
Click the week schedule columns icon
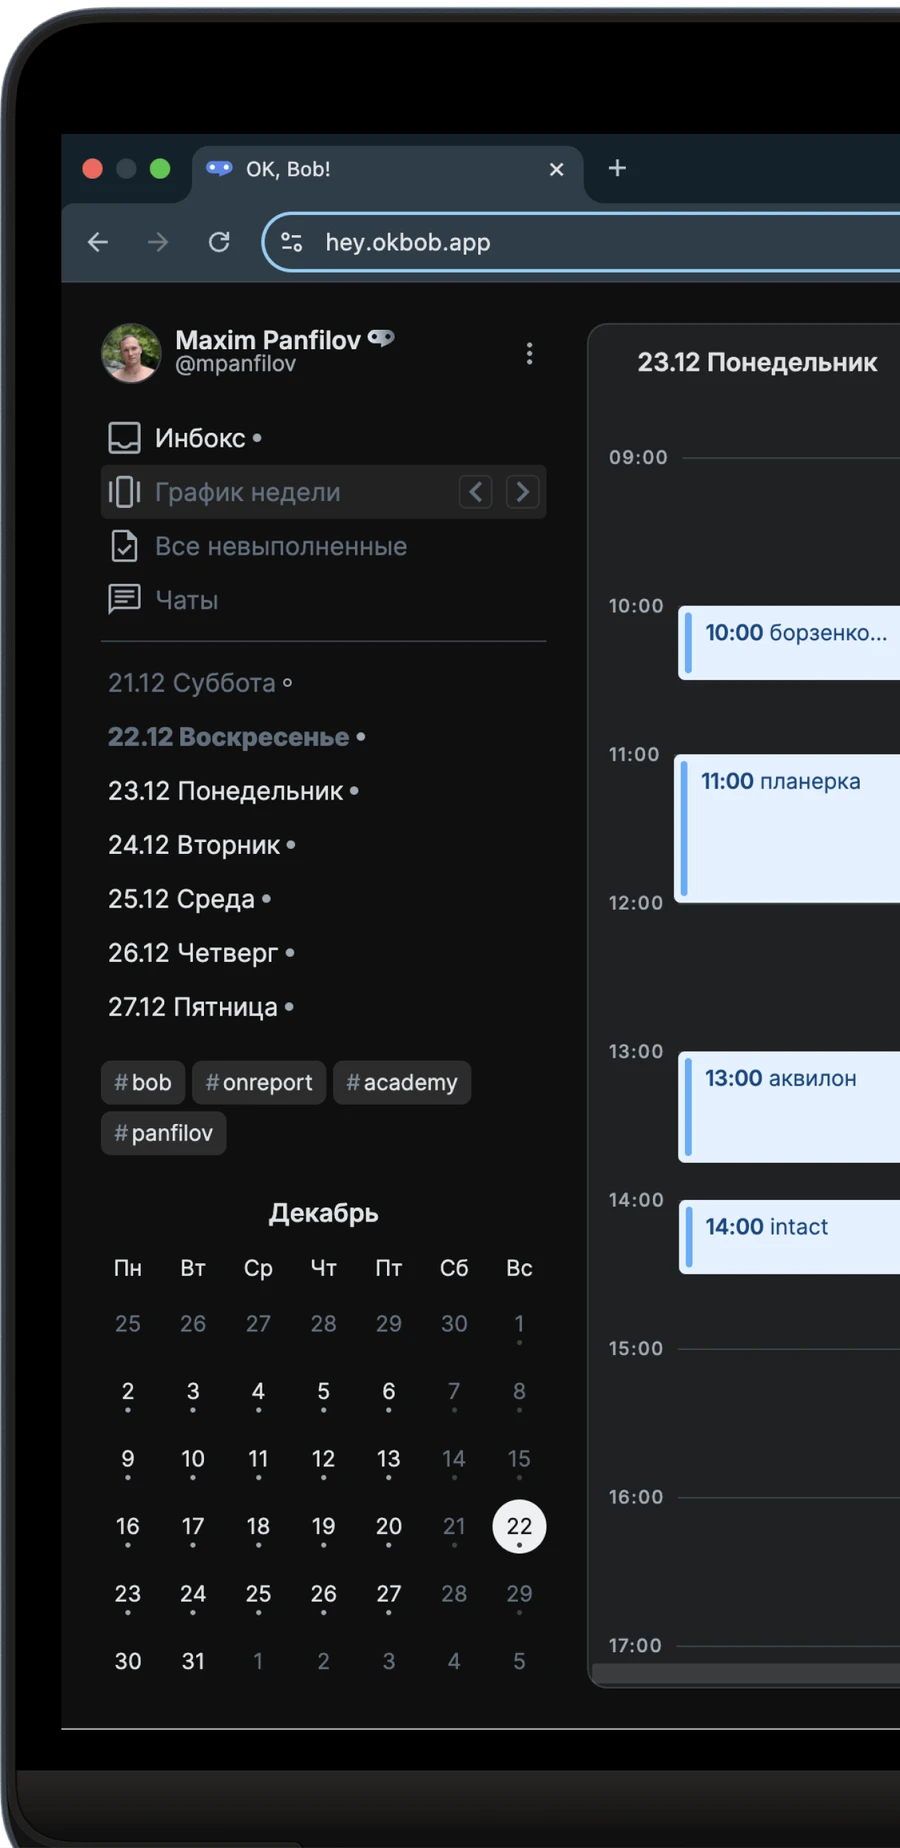point(124,492)
